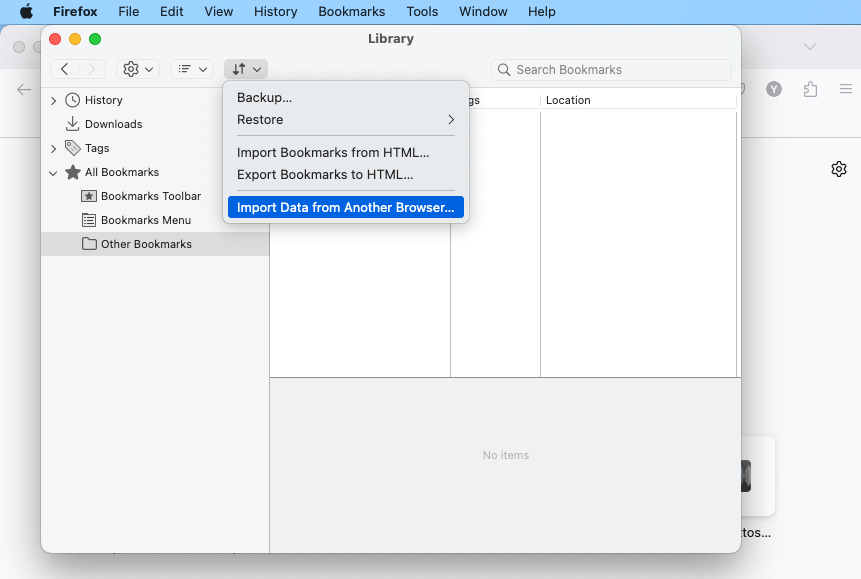Viewport: 861px width, 579px height.
Task: Choose Import Bookmarks from HTML...
Action: (x=332, y=153)
